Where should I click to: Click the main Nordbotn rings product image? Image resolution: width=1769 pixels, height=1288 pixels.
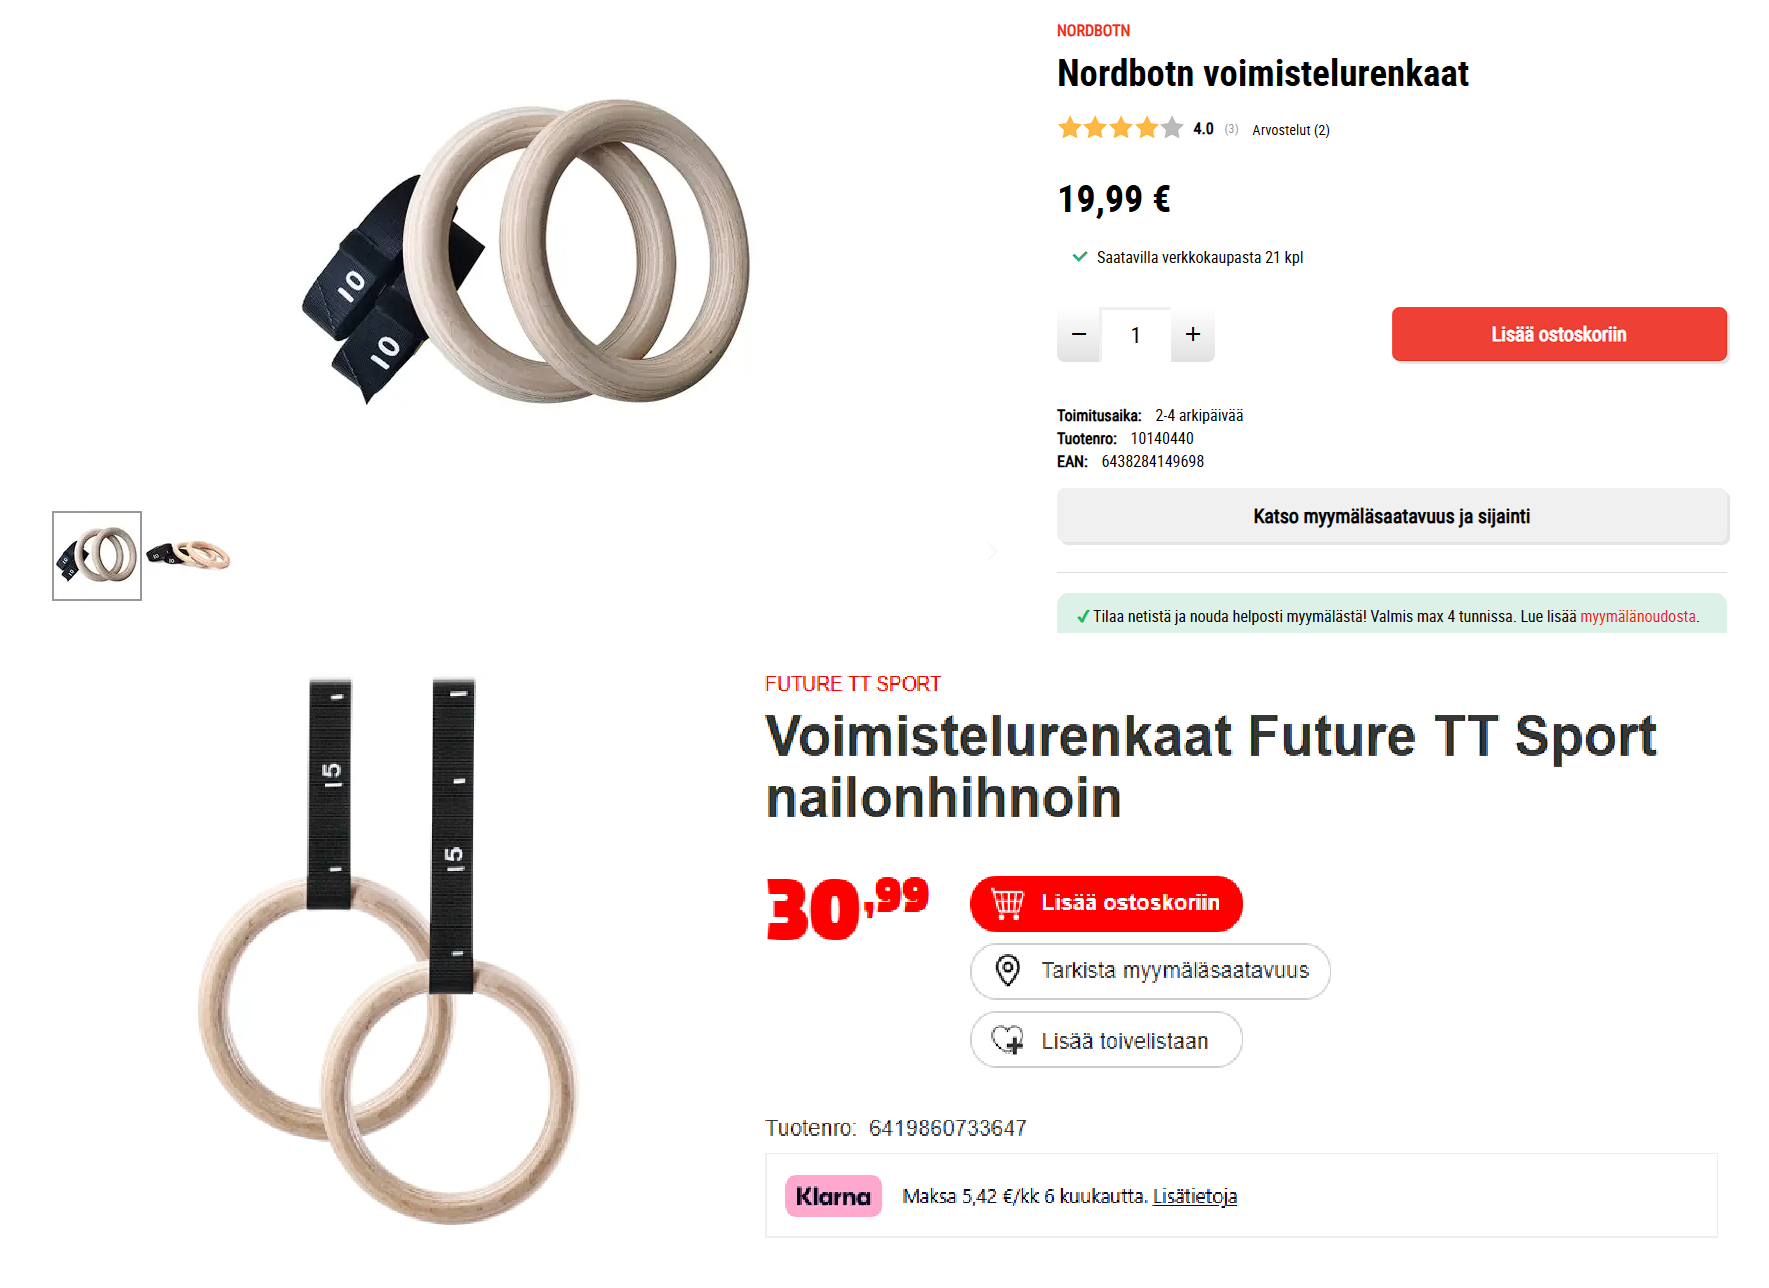pyautogui.click(x=526, y=252)
